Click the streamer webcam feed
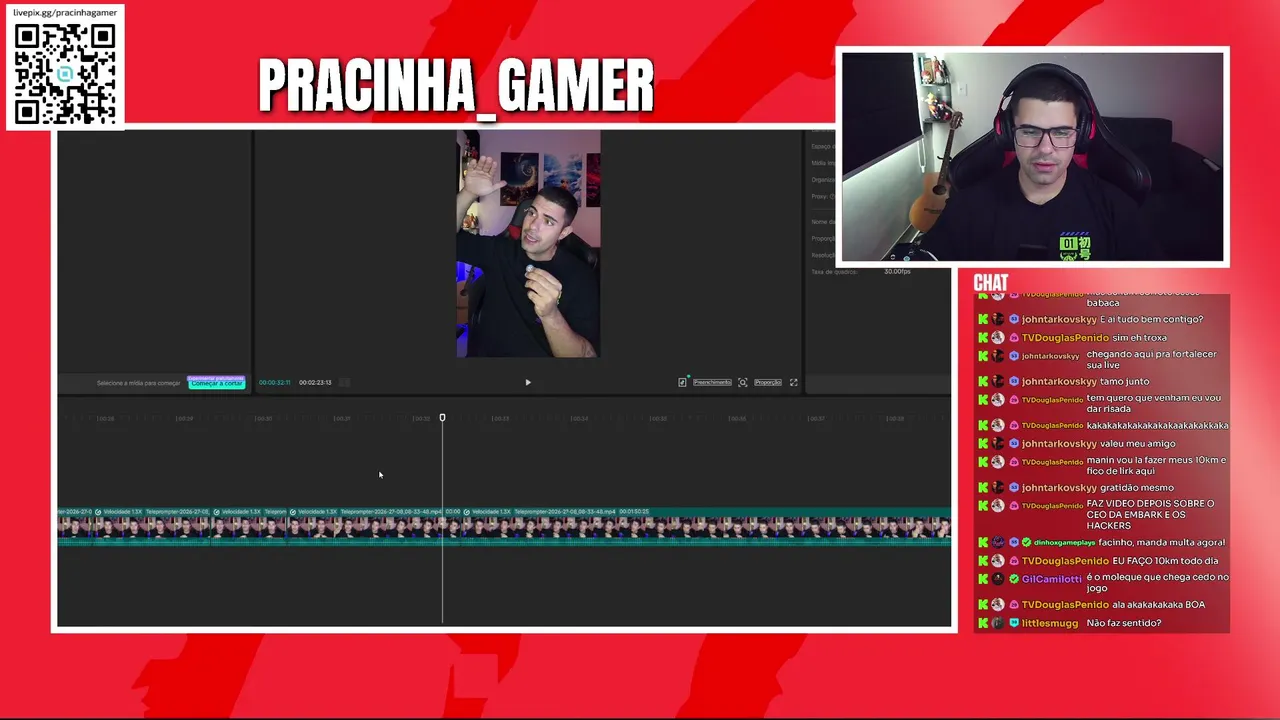Screen dimensions: 1280x720 point(1032,157)
